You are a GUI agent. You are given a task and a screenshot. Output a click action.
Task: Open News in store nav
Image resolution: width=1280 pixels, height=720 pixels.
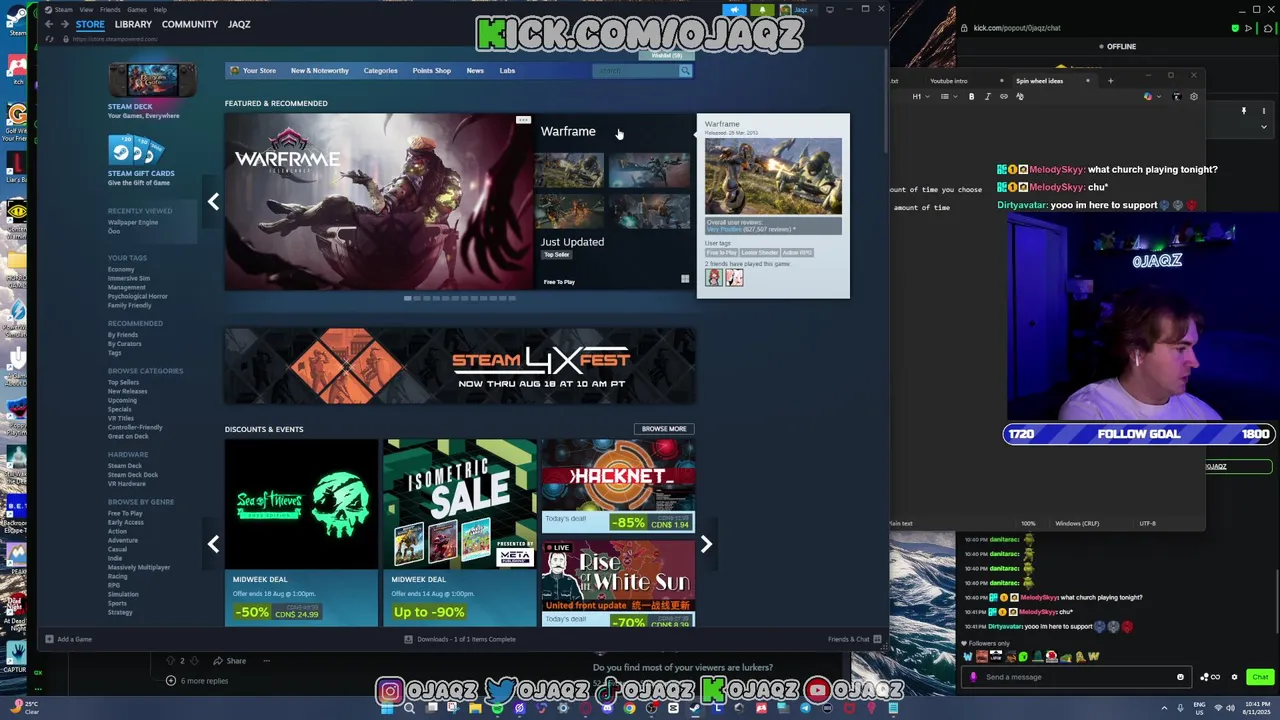click(x=475, y=71)
